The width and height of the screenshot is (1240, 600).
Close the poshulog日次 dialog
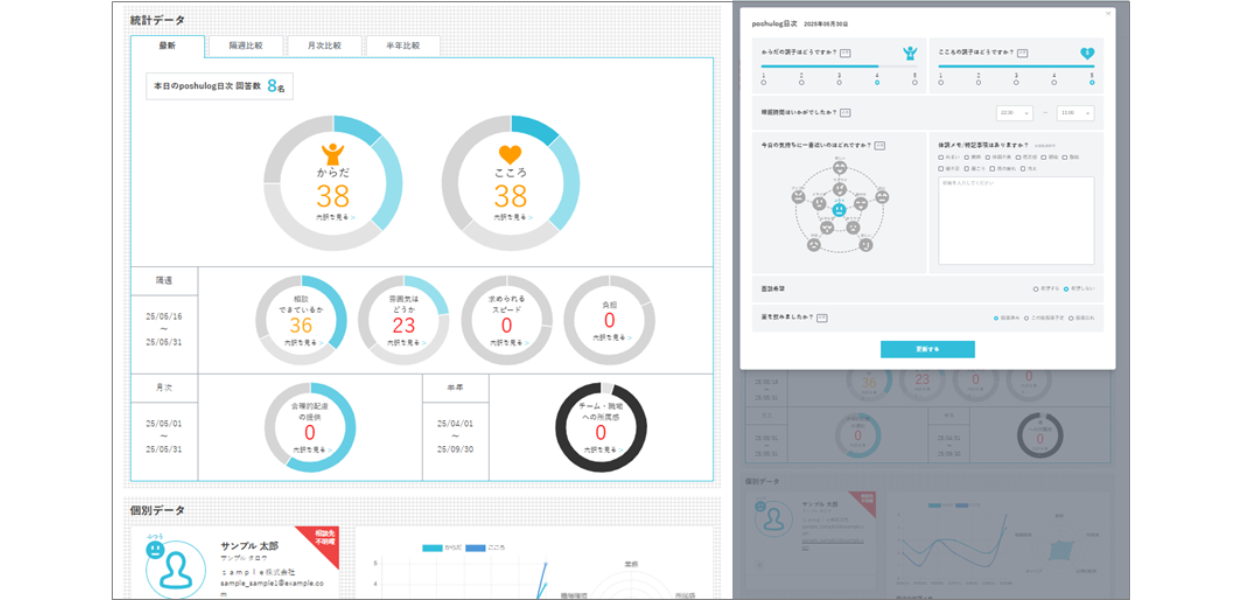[1107, 13]
